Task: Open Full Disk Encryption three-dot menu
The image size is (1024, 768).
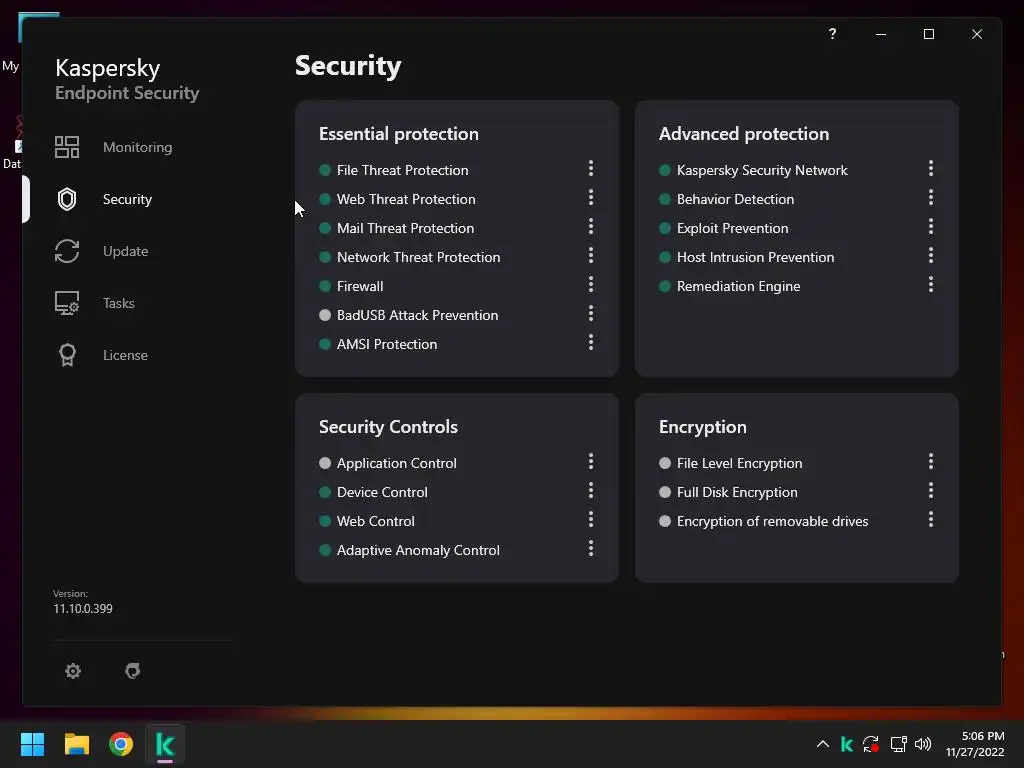Action: tap(931, 490)
